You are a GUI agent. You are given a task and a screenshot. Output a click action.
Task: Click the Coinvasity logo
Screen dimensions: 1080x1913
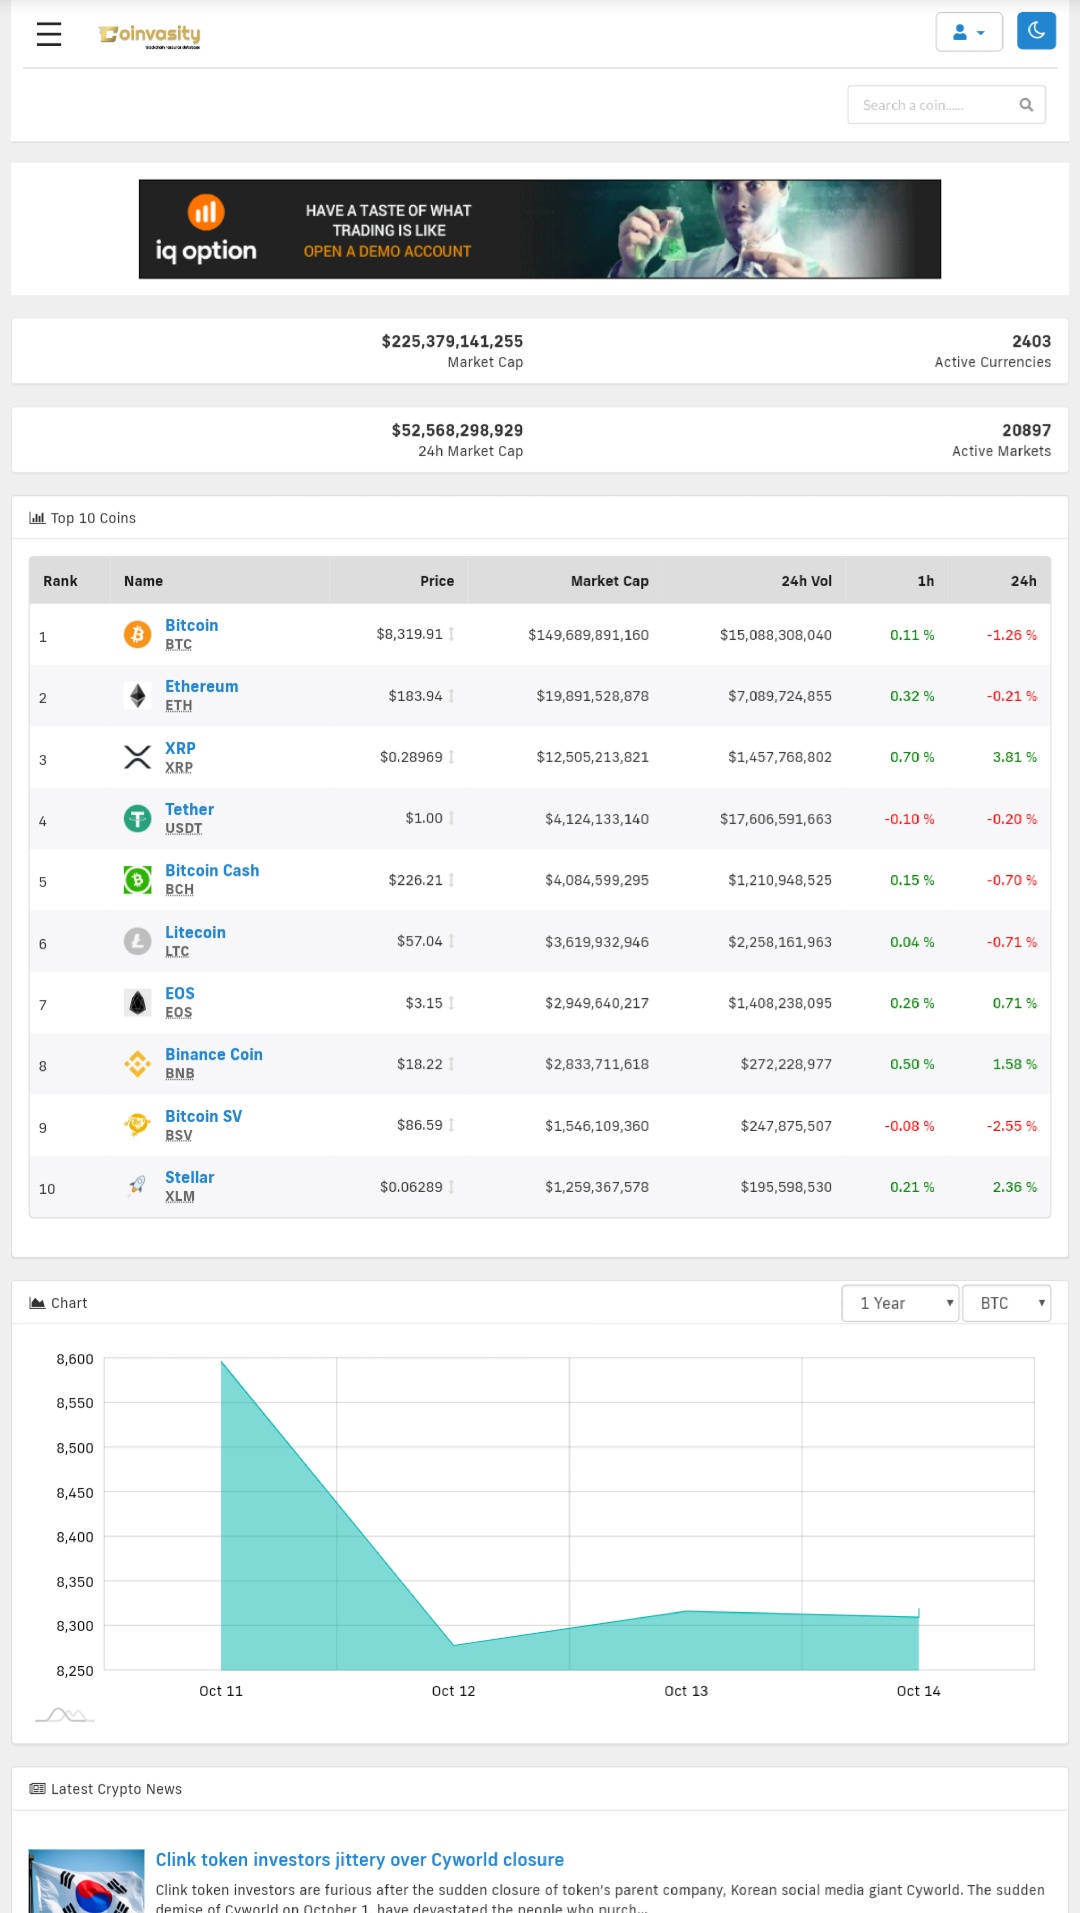[x=150, y=35]
